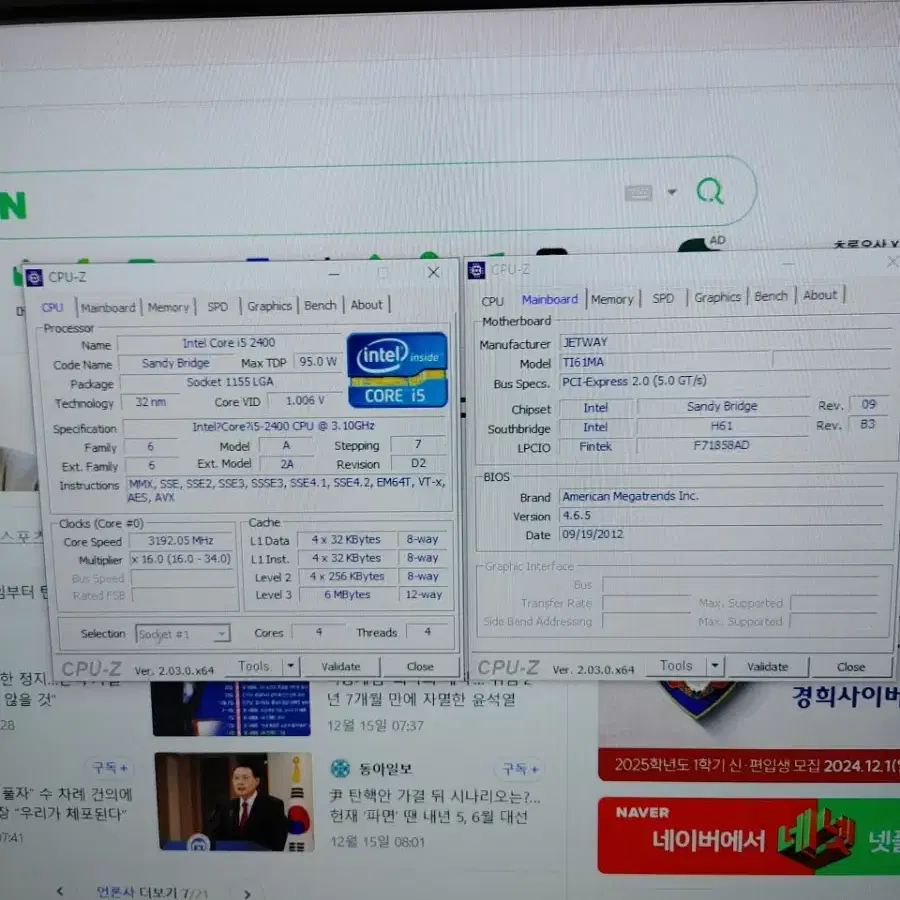
Task: Click the F71858AD LPCIO value
Action: click(721, 445)
